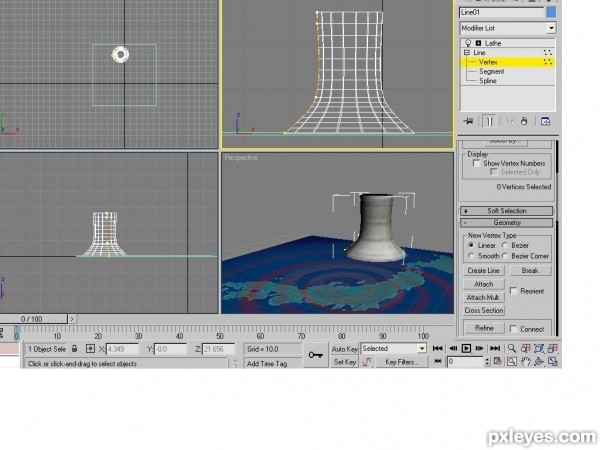Image resolution: width=600 pixels, height=450 pixels.
Task: Click the Pin Stack icon
Action: tap(468, 121)
